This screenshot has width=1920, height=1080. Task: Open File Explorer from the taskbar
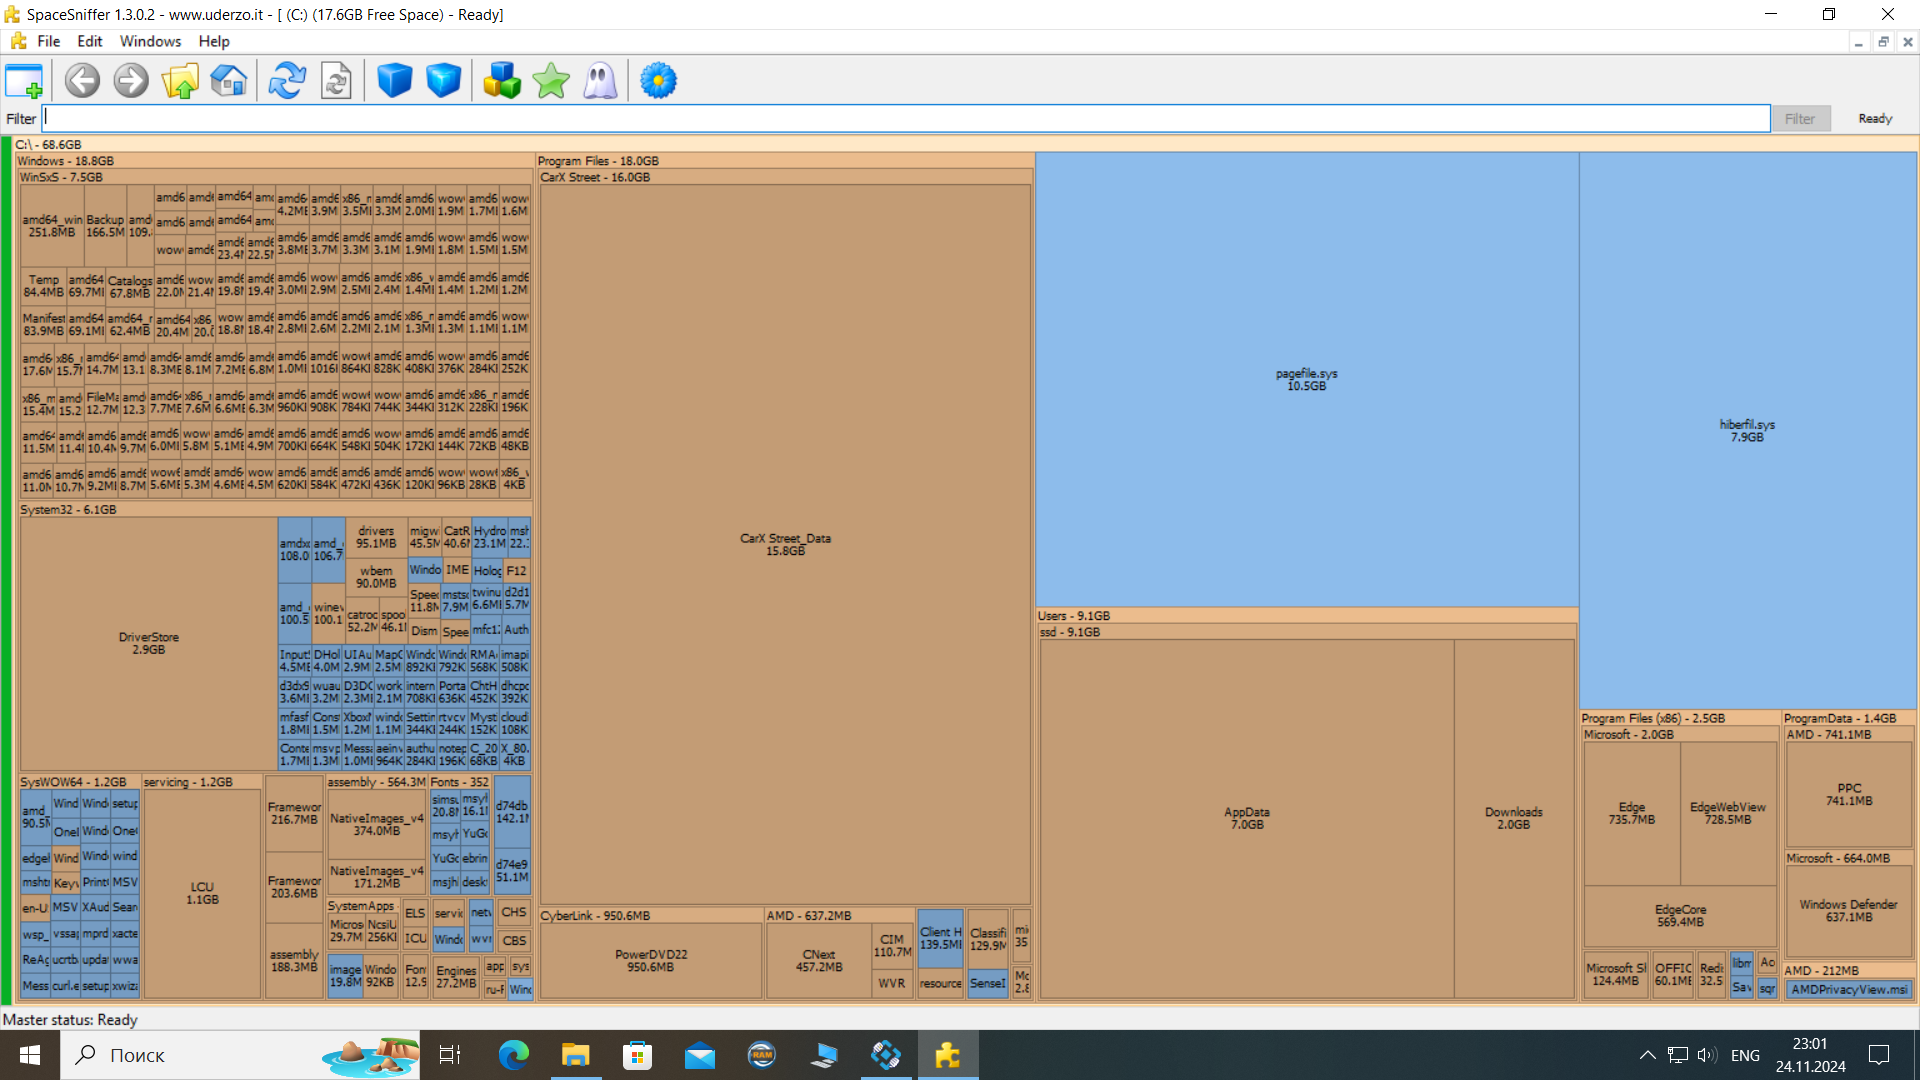click(x=575, y=1055)
